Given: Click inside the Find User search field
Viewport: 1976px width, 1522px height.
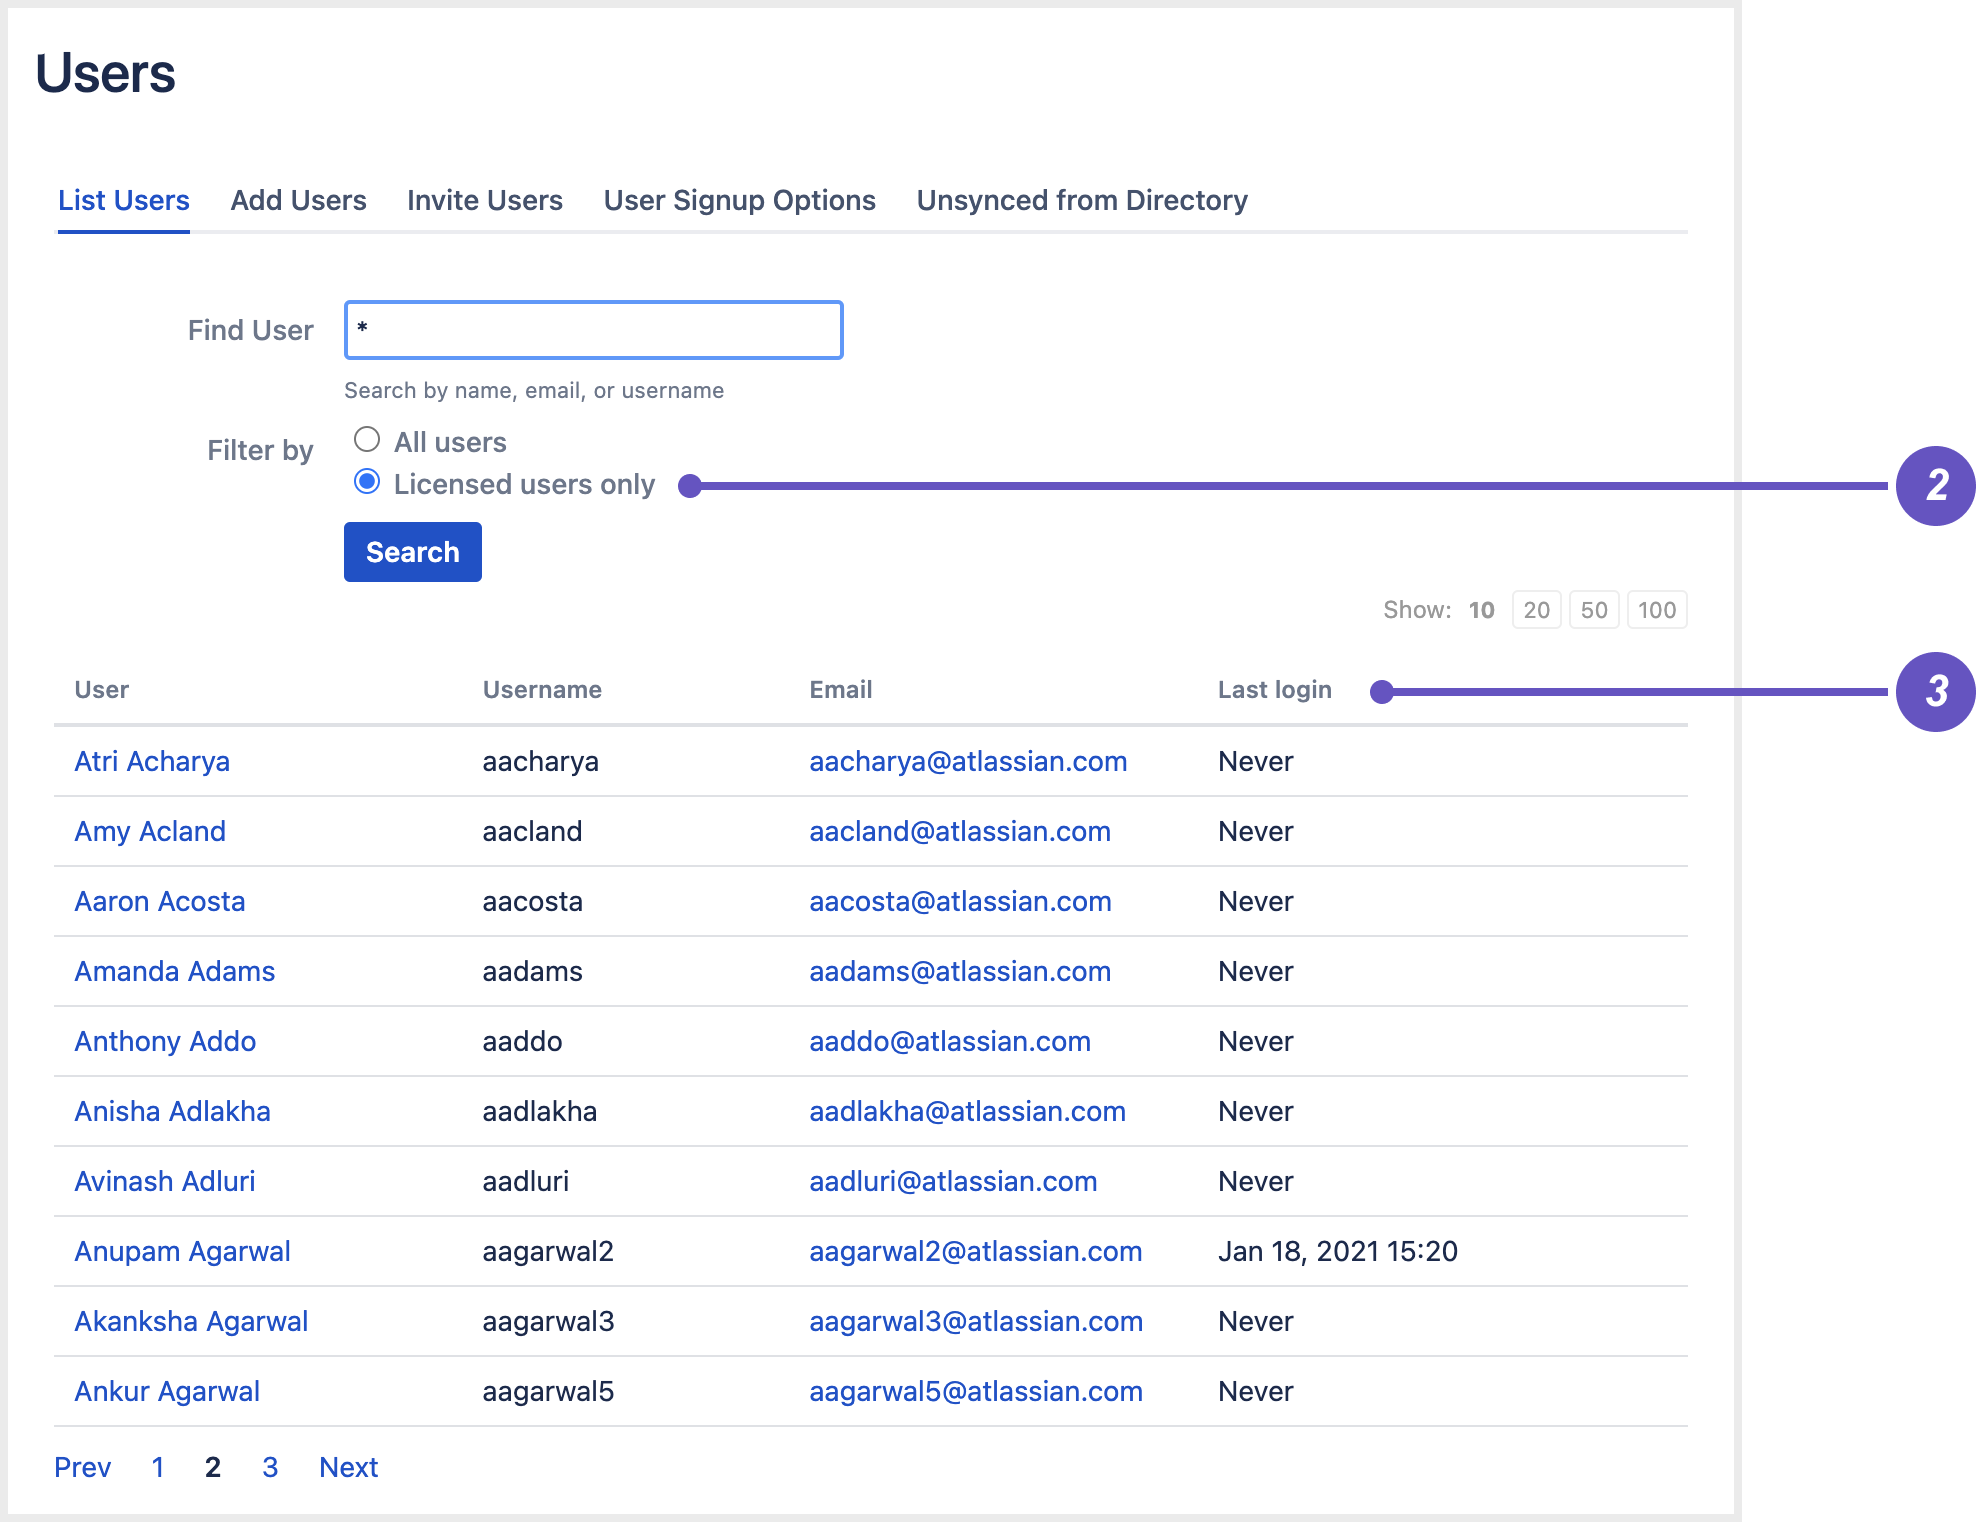Looking at the screenshot, I should (592, 329).
